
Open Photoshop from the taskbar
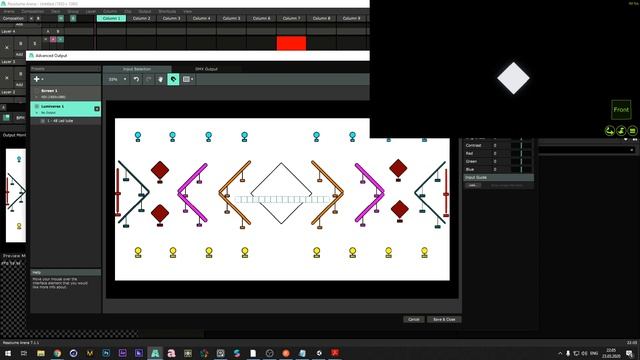106,353
